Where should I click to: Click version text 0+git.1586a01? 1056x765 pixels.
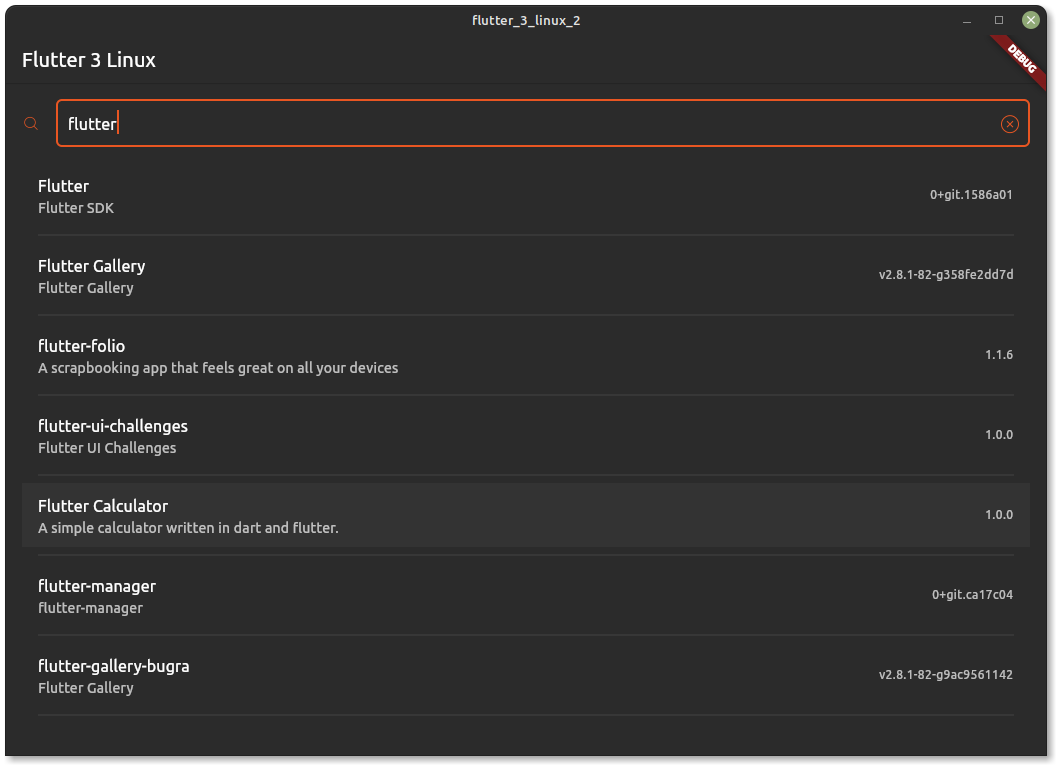click(971, 195)
